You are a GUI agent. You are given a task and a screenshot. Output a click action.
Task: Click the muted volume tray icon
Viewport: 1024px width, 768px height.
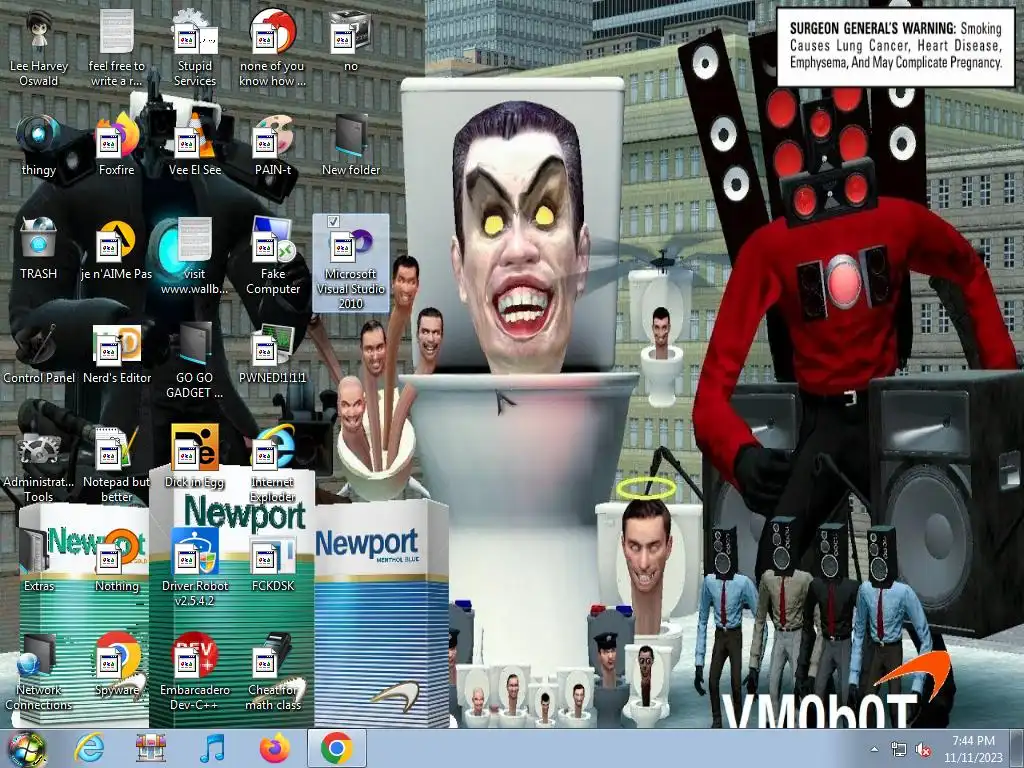tap(923, 750)
